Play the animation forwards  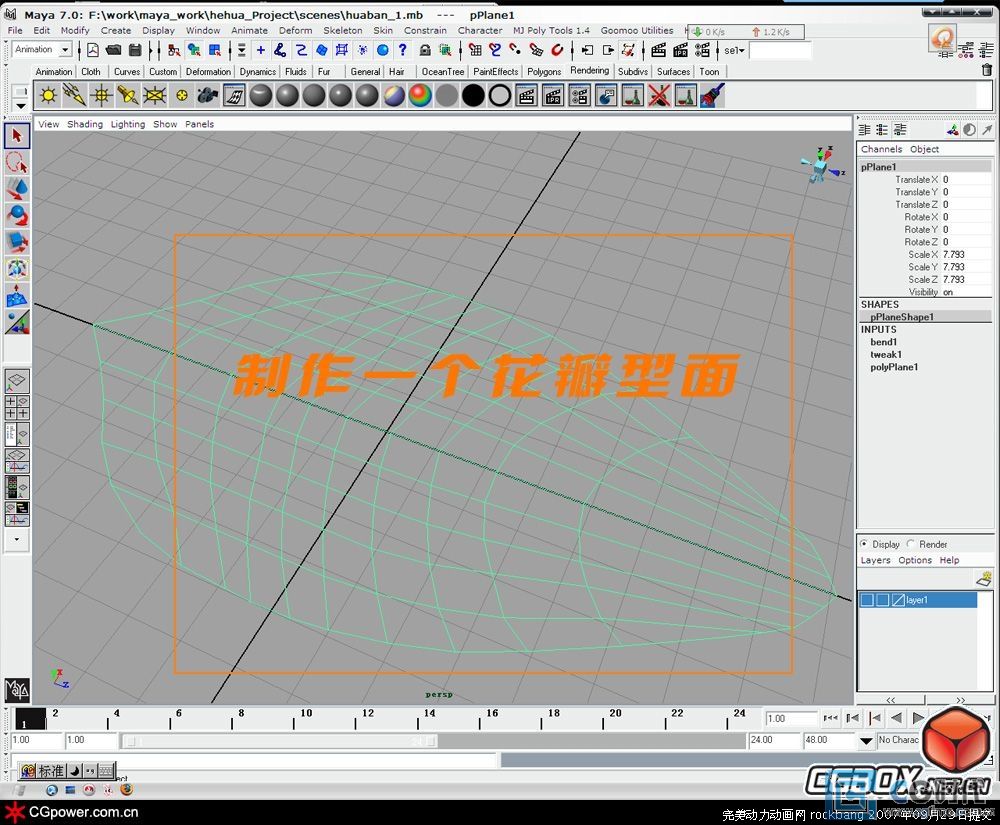click(918, 718)
